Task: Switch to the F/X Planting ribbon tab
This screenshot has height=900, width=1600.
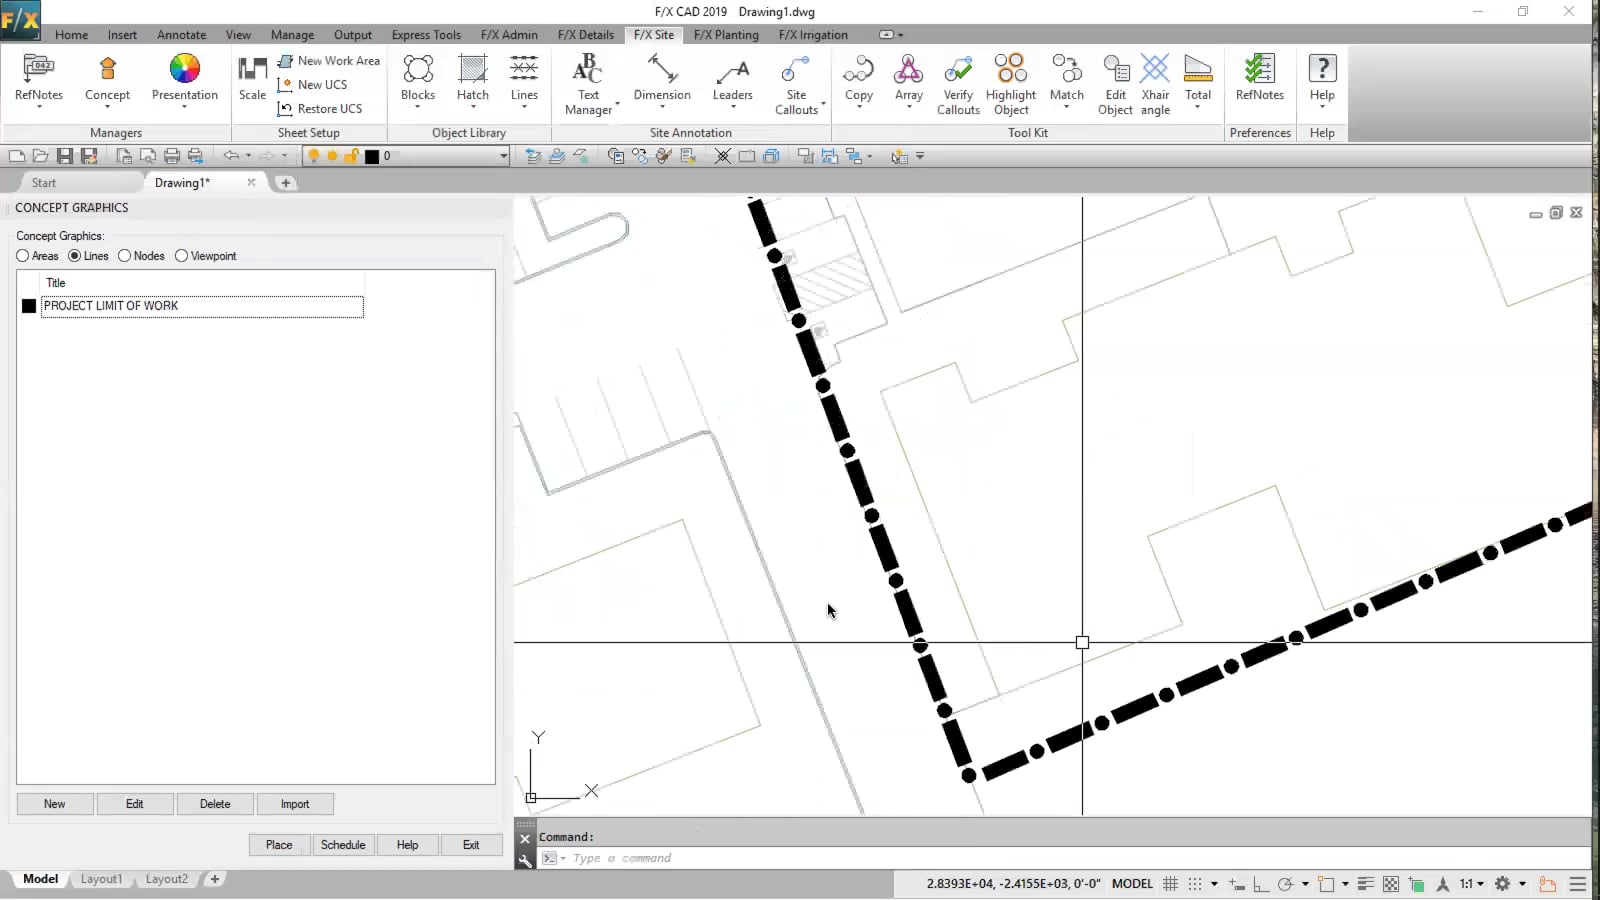Action: (x=726, y=35)
